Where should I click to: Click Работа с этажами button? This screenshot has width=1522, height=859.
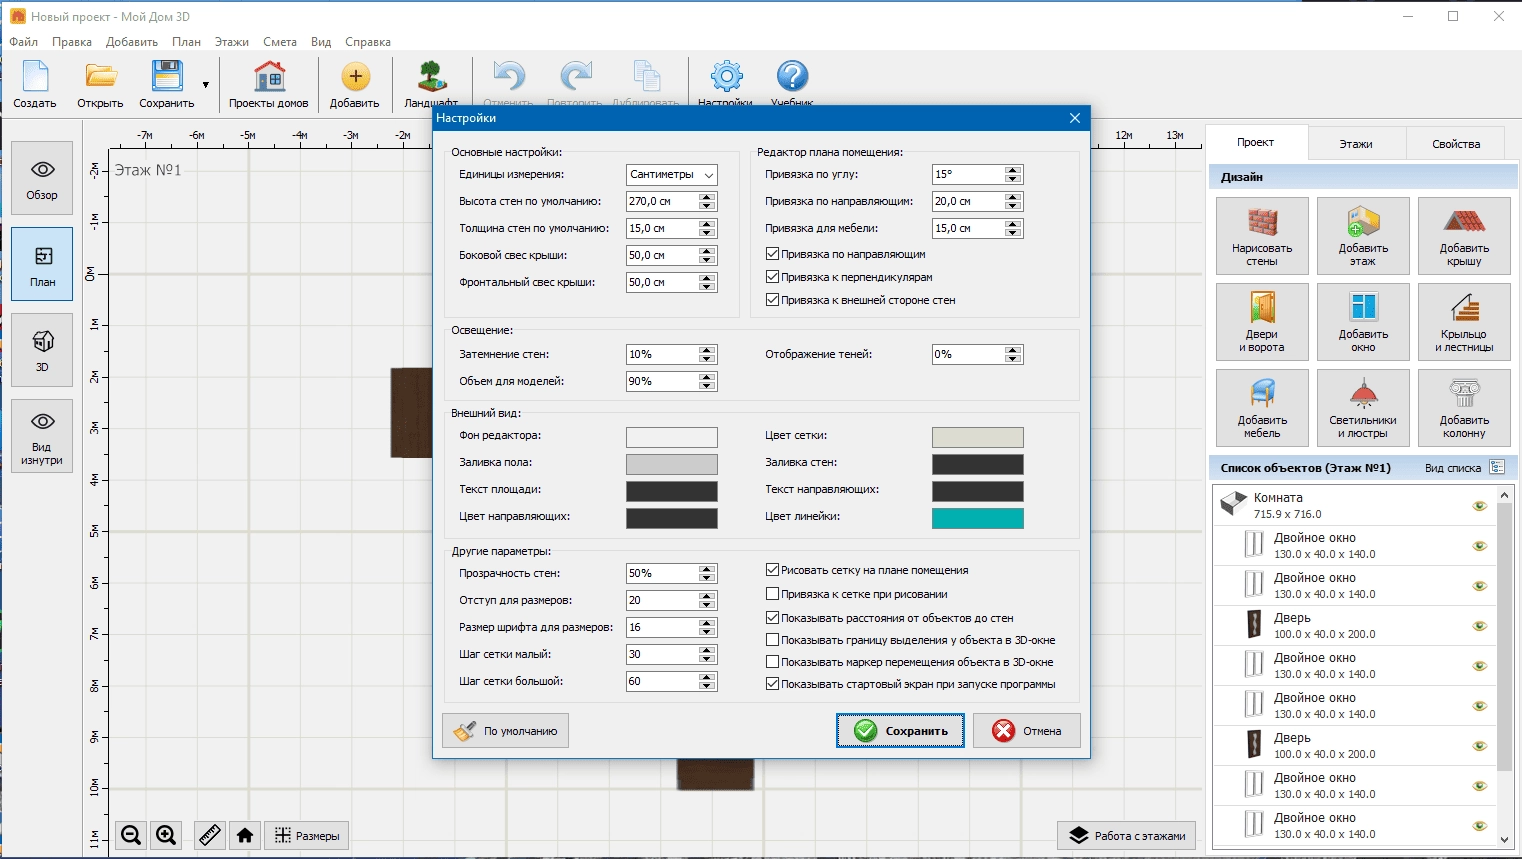click(x=1126, y=836)
